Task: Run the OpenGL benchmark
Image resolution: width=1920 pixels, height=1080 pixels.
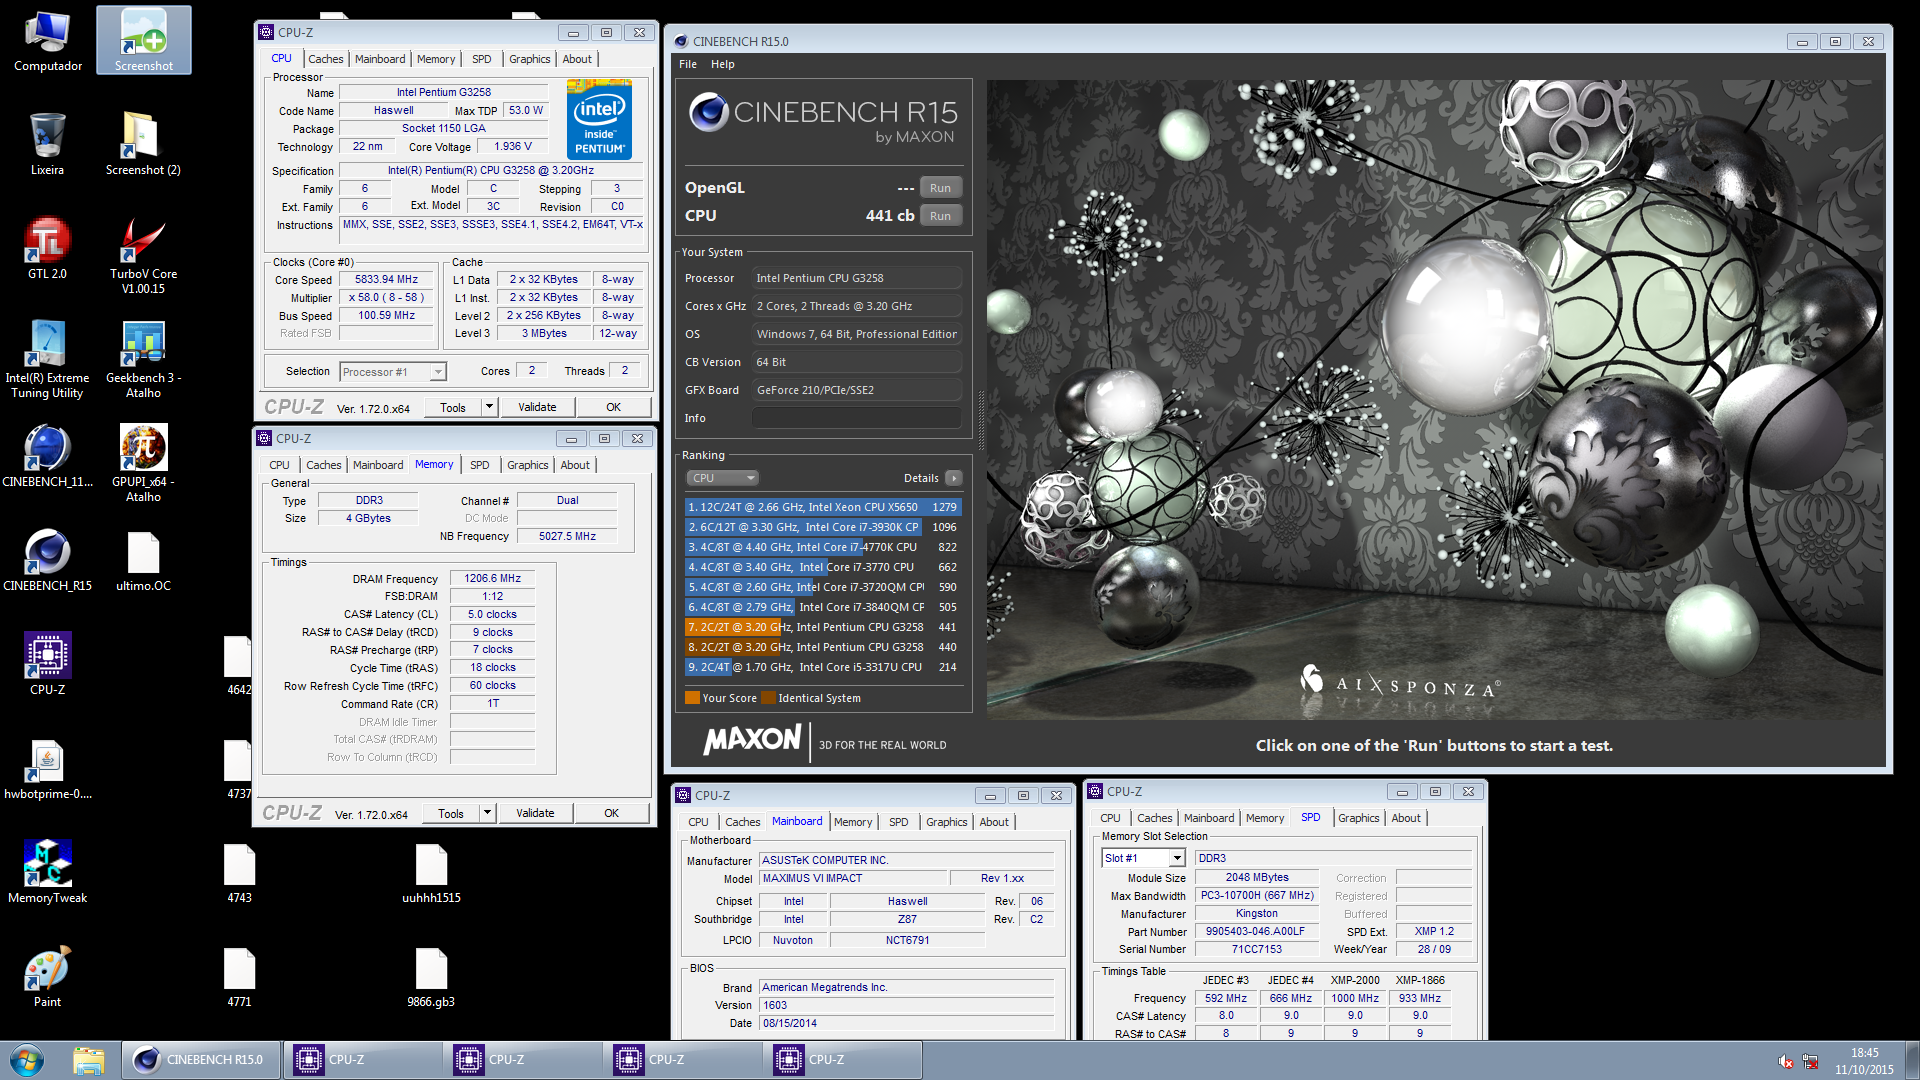Action: pyautogui.click(x=940, y=188)
